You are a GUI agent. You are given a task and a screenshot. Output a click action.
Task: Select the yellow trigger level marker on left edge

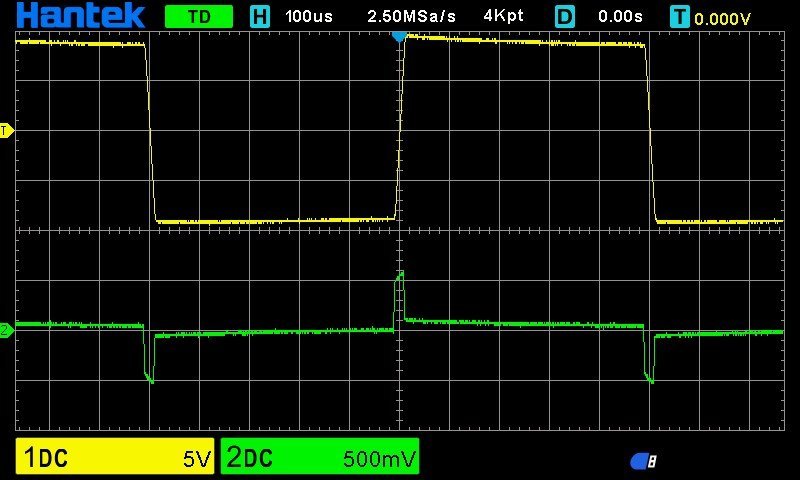click(x=6, y=130)
